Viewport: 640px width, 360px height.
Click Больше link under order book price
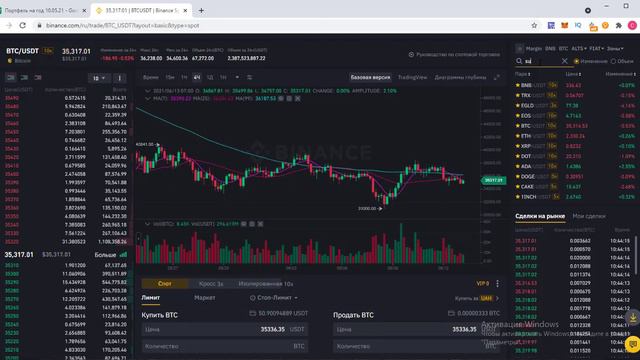point(105,255)
